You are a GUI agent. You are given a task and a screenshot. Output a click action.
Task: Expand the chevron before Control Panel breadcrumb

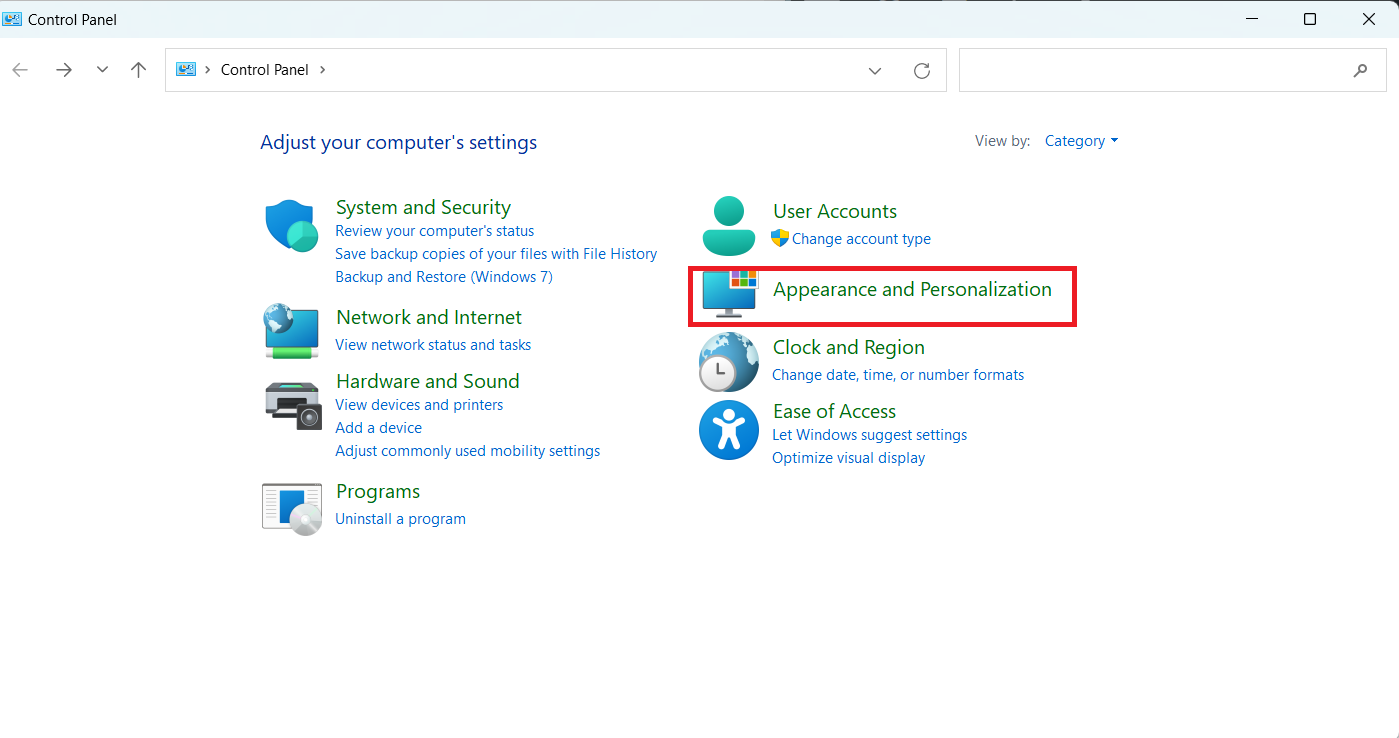click(x=208, y=70)
